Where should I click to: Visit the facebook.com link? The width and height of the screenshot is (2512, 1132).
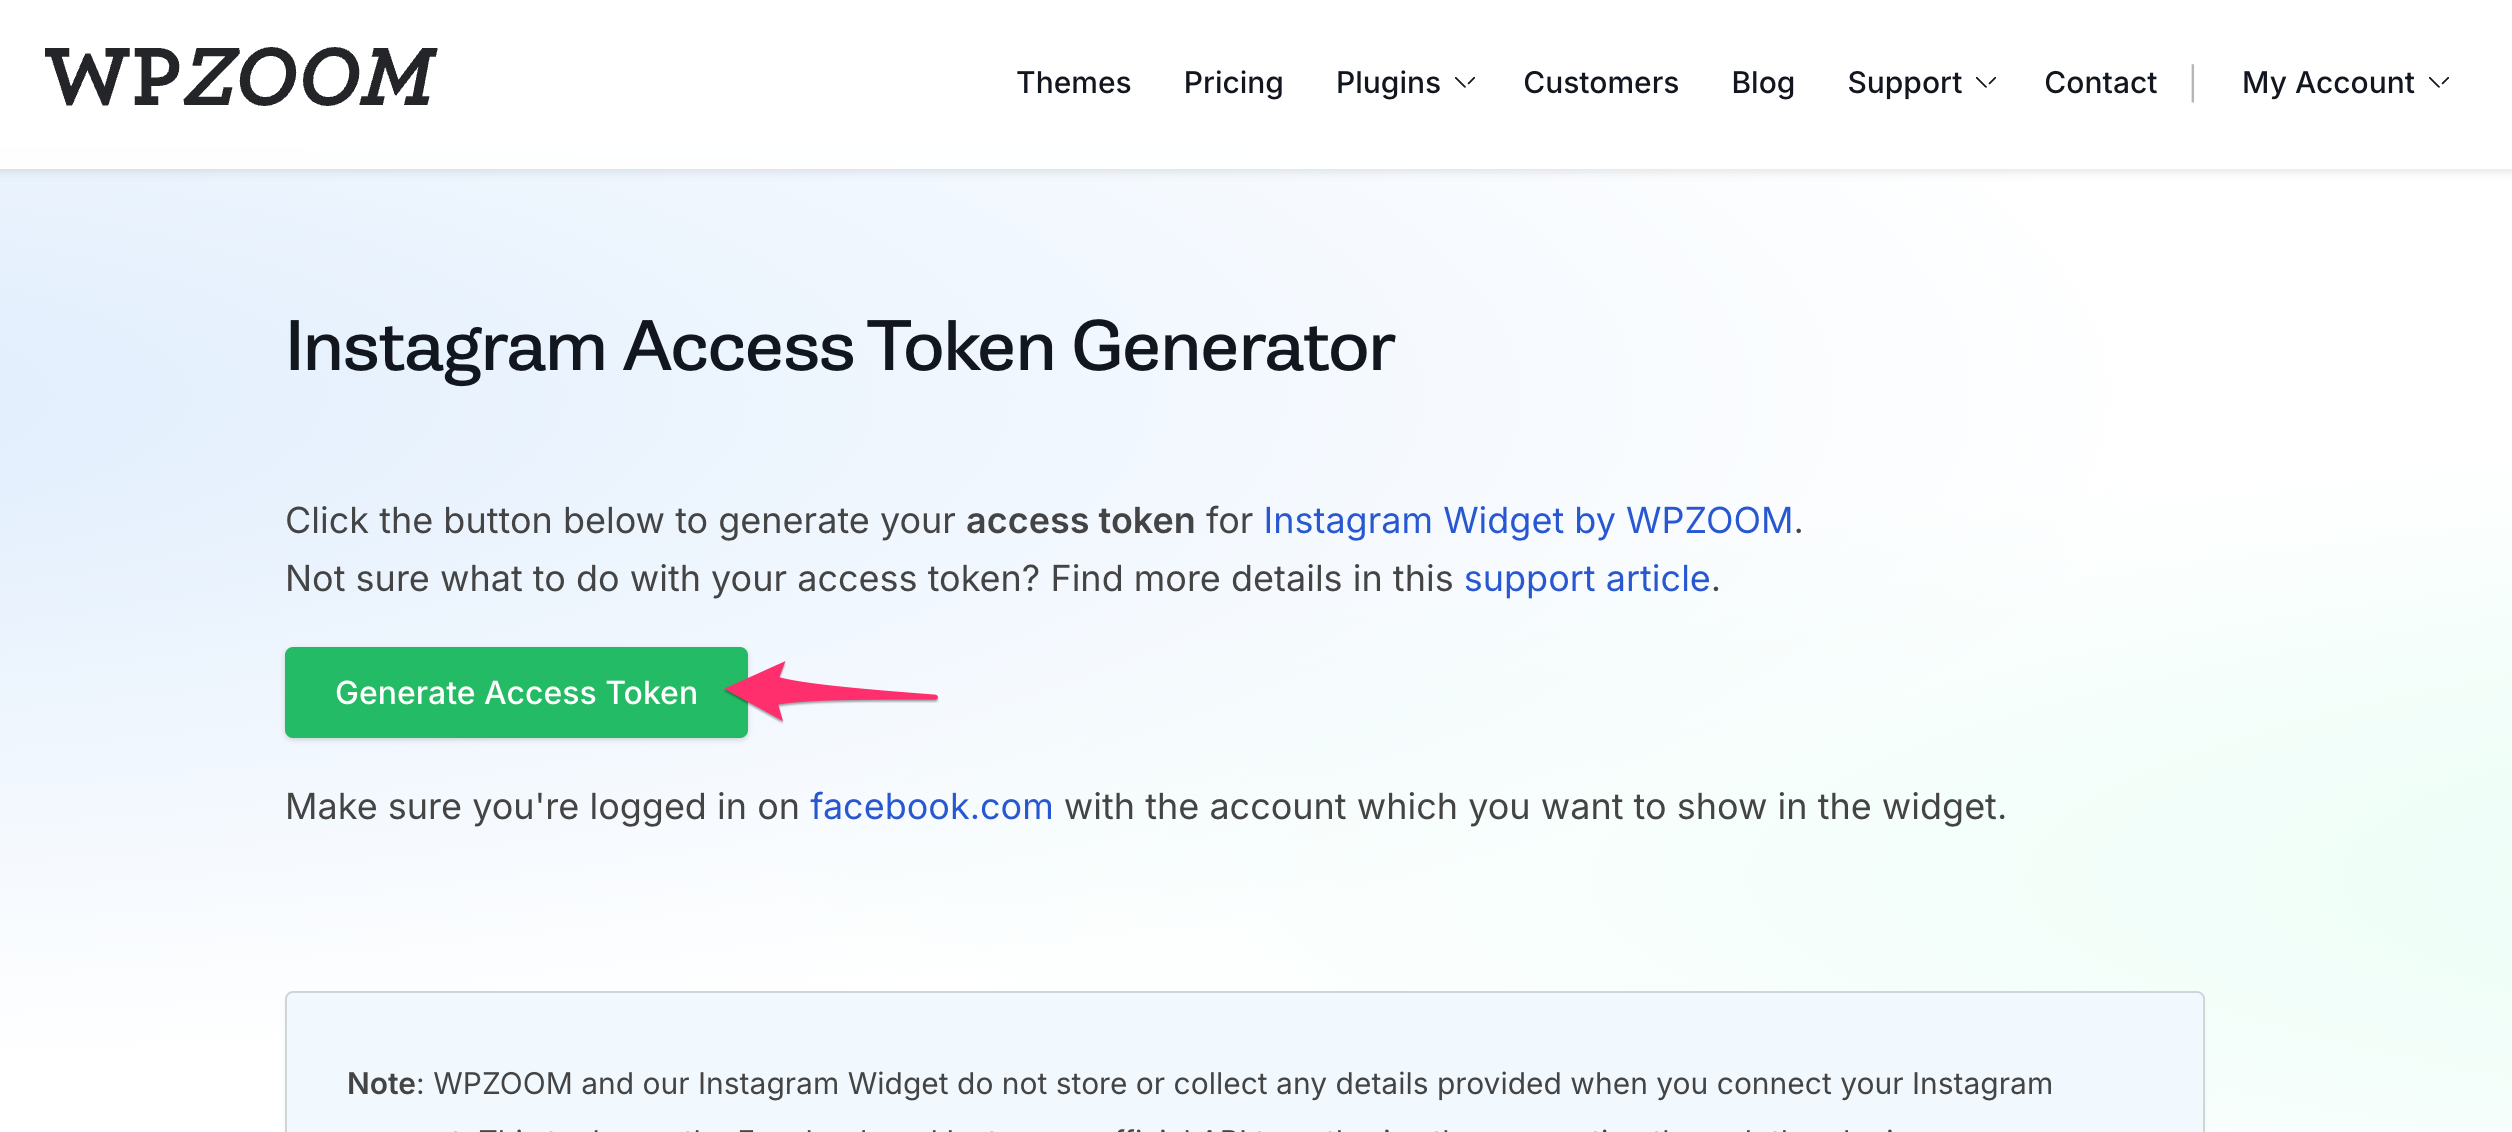(x=931, y=807)
